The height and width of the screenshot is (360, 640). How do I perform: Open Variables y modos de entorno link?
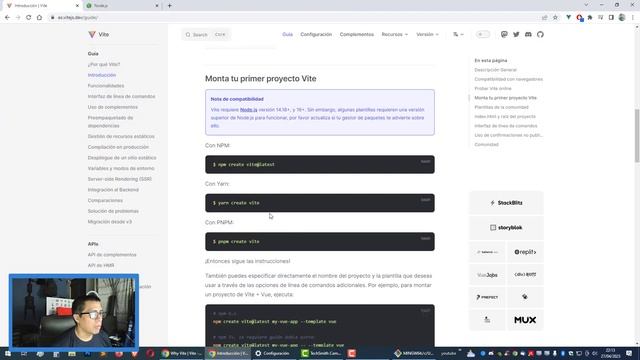121,168
